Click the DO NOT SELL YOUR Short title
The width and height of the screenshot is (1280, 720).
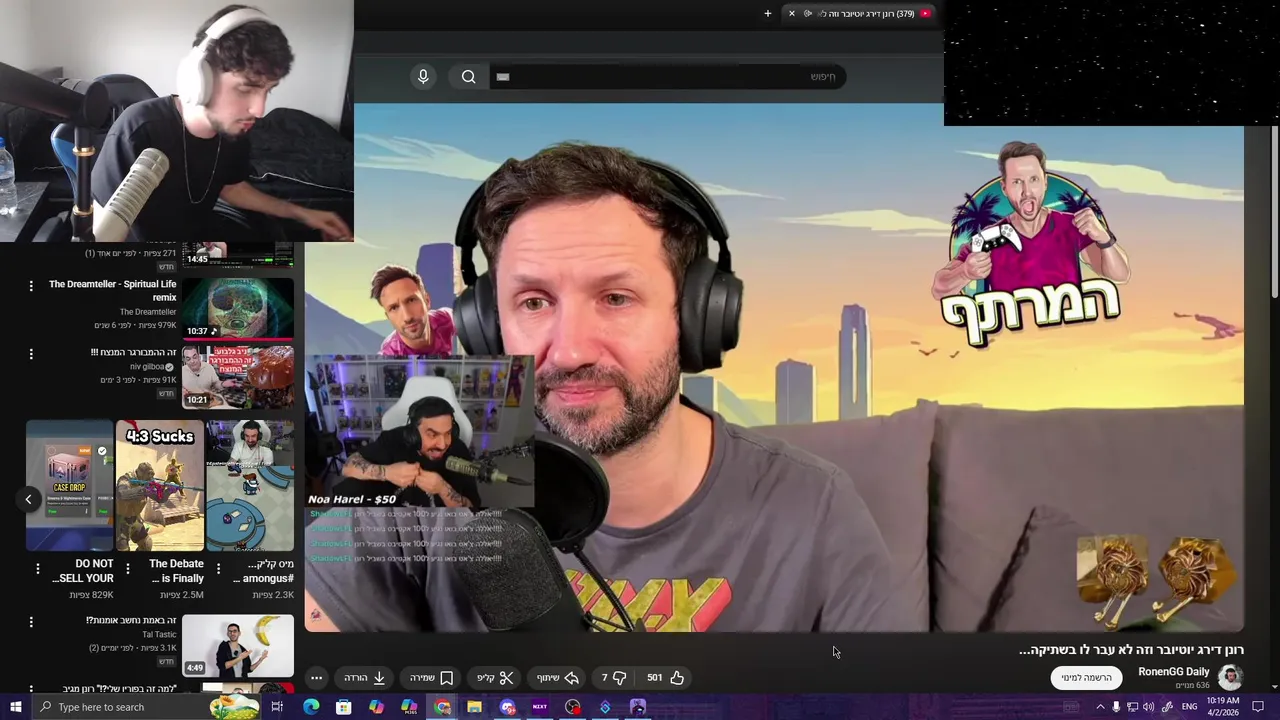pos(85,571)
